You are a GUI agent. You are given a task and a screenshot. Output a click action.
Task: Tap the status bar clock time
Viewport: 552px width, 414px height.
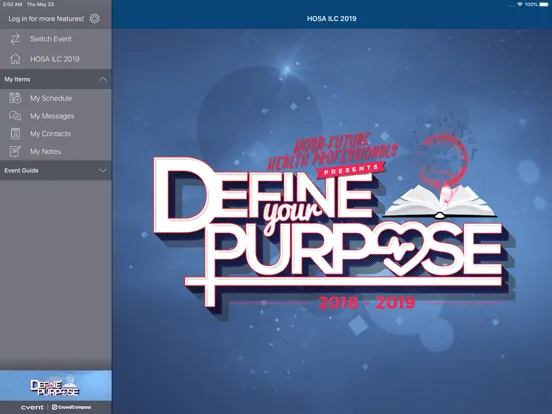point(12,4)
